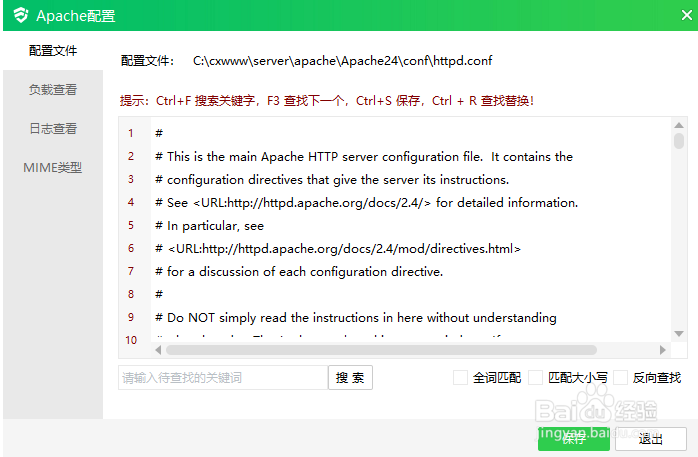Click the green 保存 button
The width and height of the screenshot is (698, 457).
(573, 439)
